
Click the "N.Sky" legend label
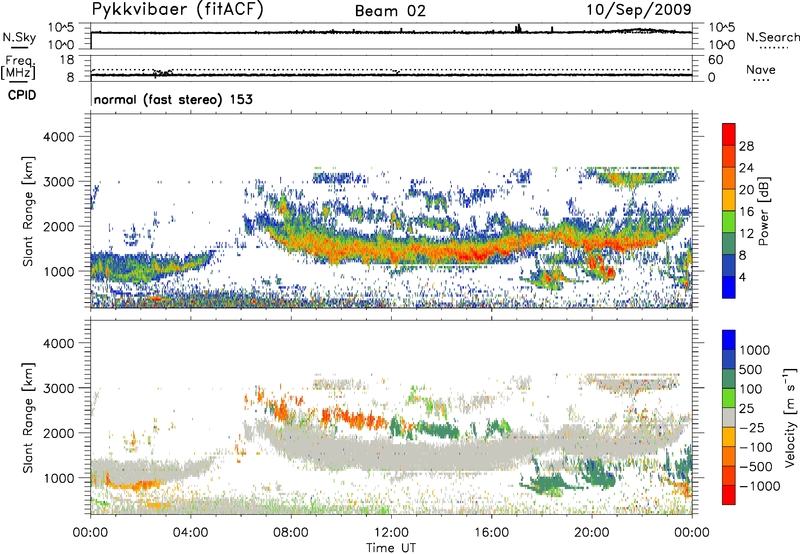tap(19, 37)
